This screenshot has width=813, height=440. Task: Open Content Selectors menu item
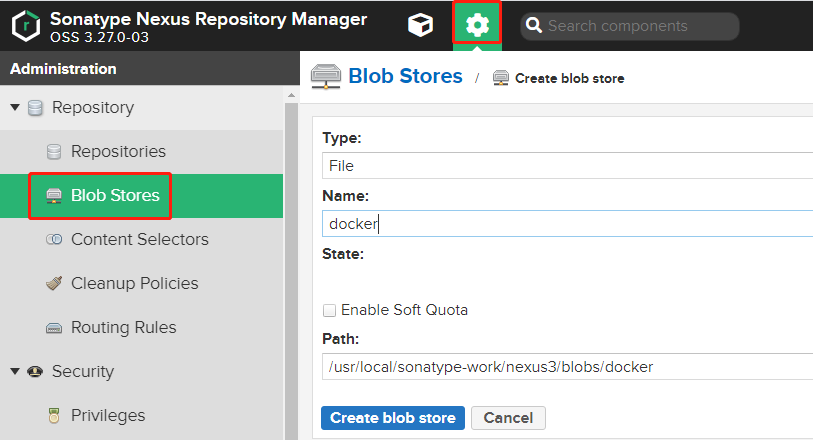point(139,240)
